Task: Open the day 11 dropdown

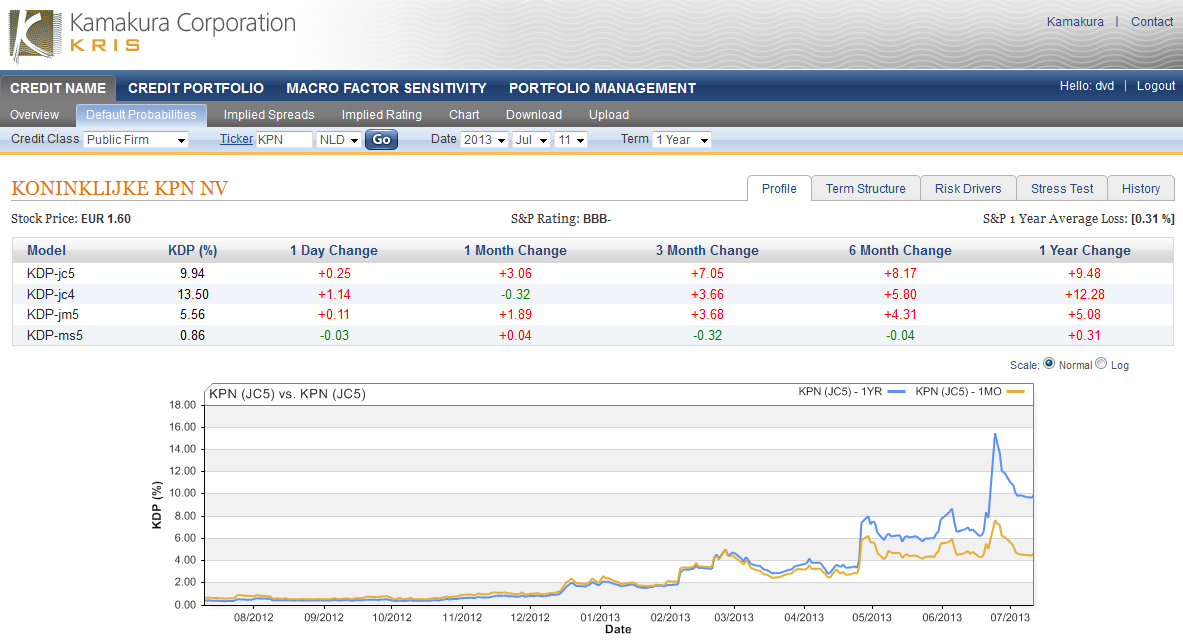Action: 570,140
